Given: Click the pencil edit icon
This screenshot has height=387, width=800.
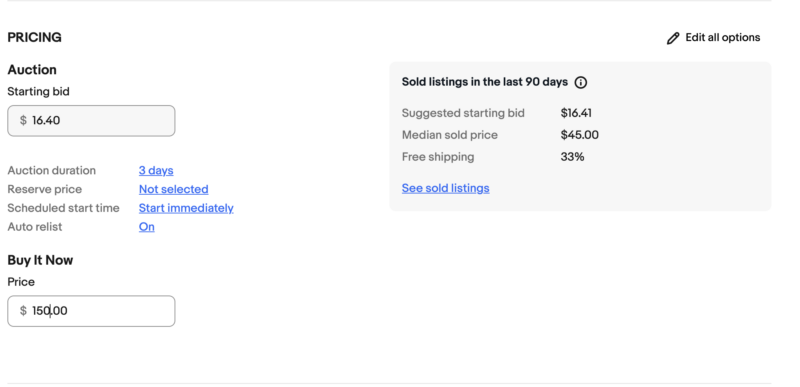Looking at the screenshot, I should click(673, 38).
